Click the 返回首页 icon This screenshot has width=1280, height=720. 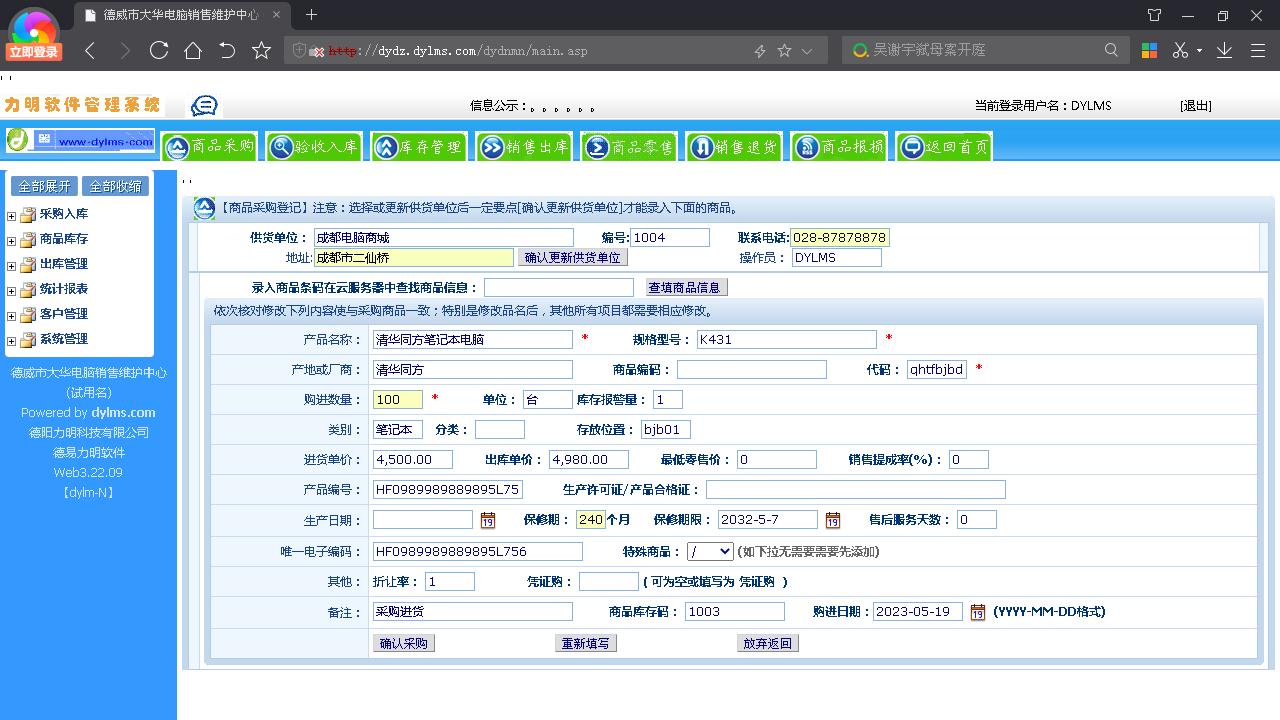click(942, 146)
